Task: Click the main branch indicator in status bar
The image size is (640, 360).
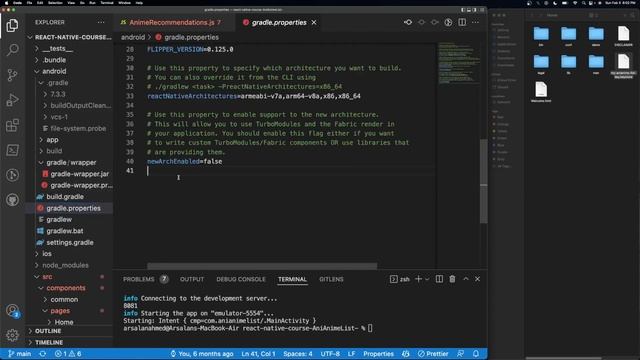Action: (x=20, y=354)
